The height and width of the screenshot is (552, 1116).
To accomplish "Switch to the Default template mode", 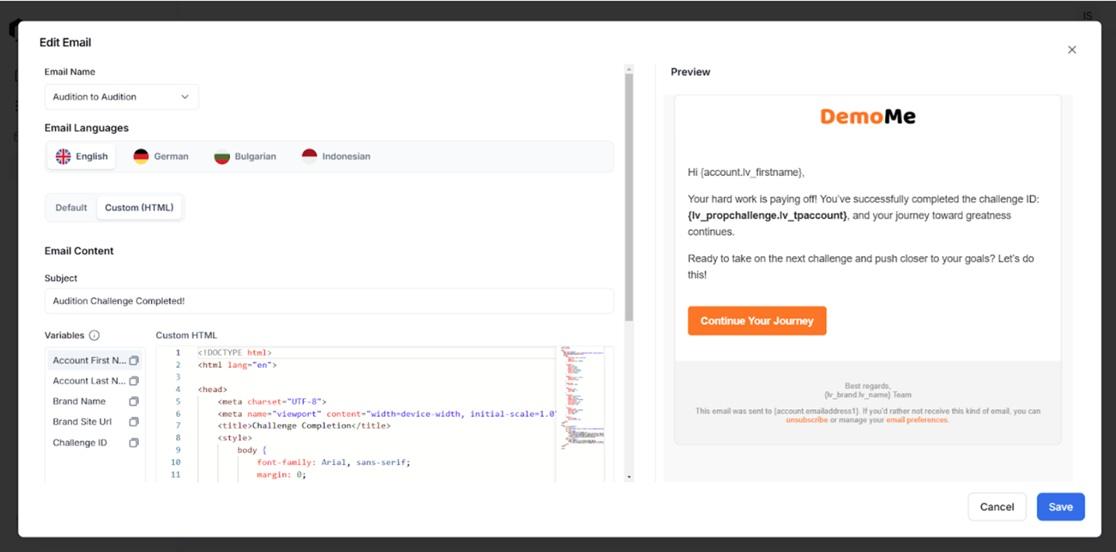I will [x=71, y=208].
